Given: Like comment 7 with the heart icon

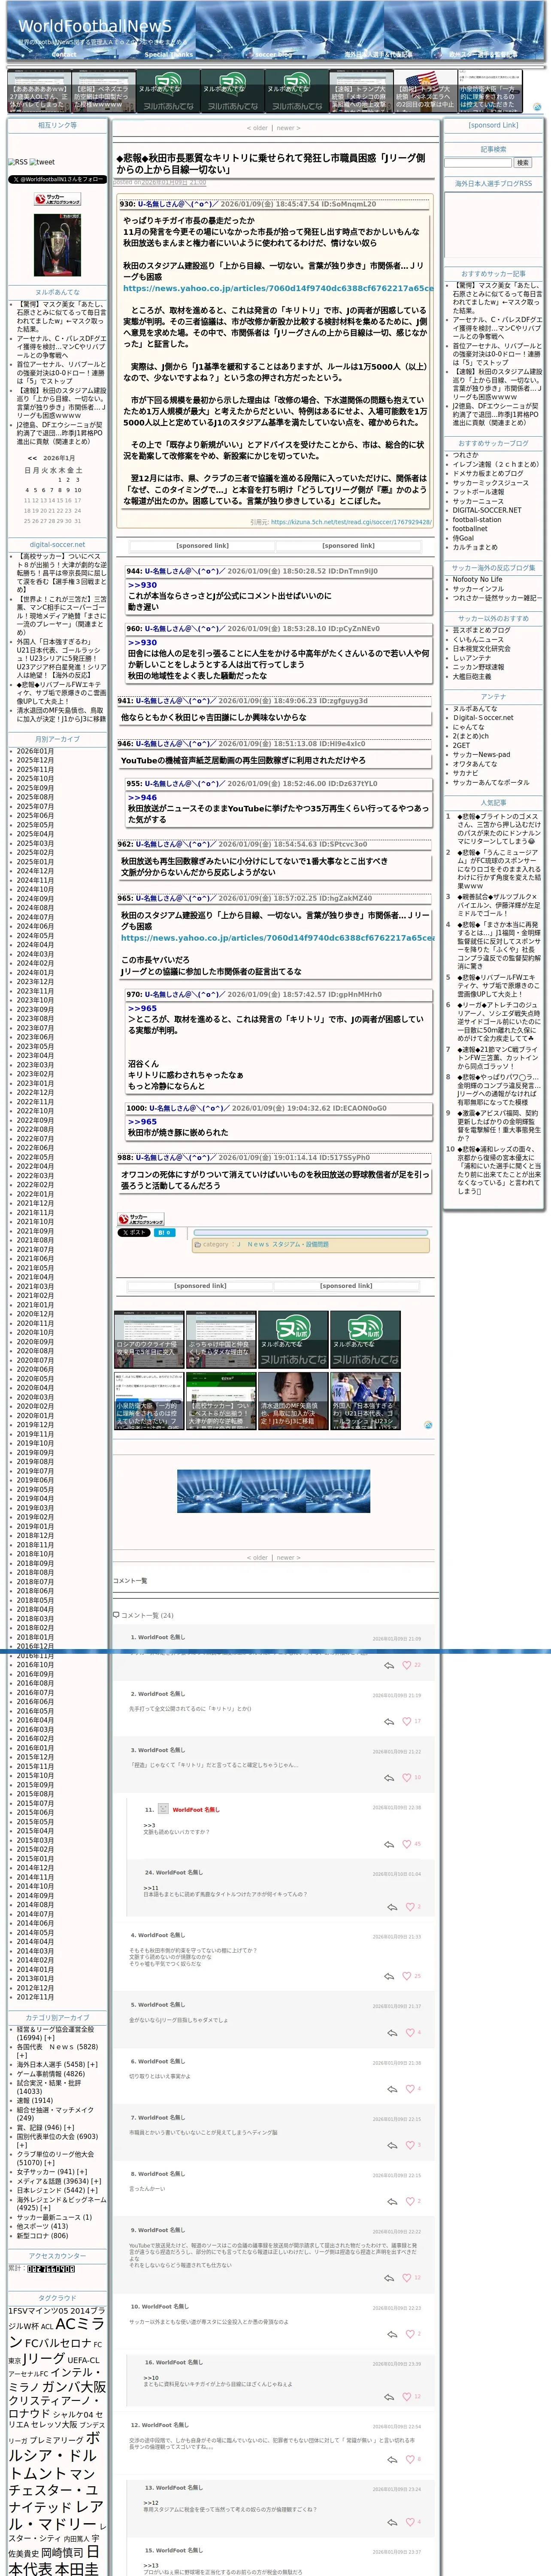Looking at the screenshot, I should point(409,2145).
